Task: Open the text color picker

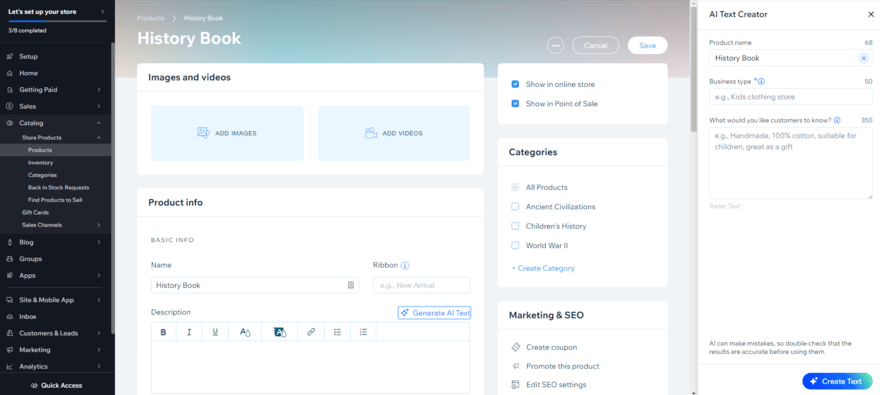Action: [245, 332]
